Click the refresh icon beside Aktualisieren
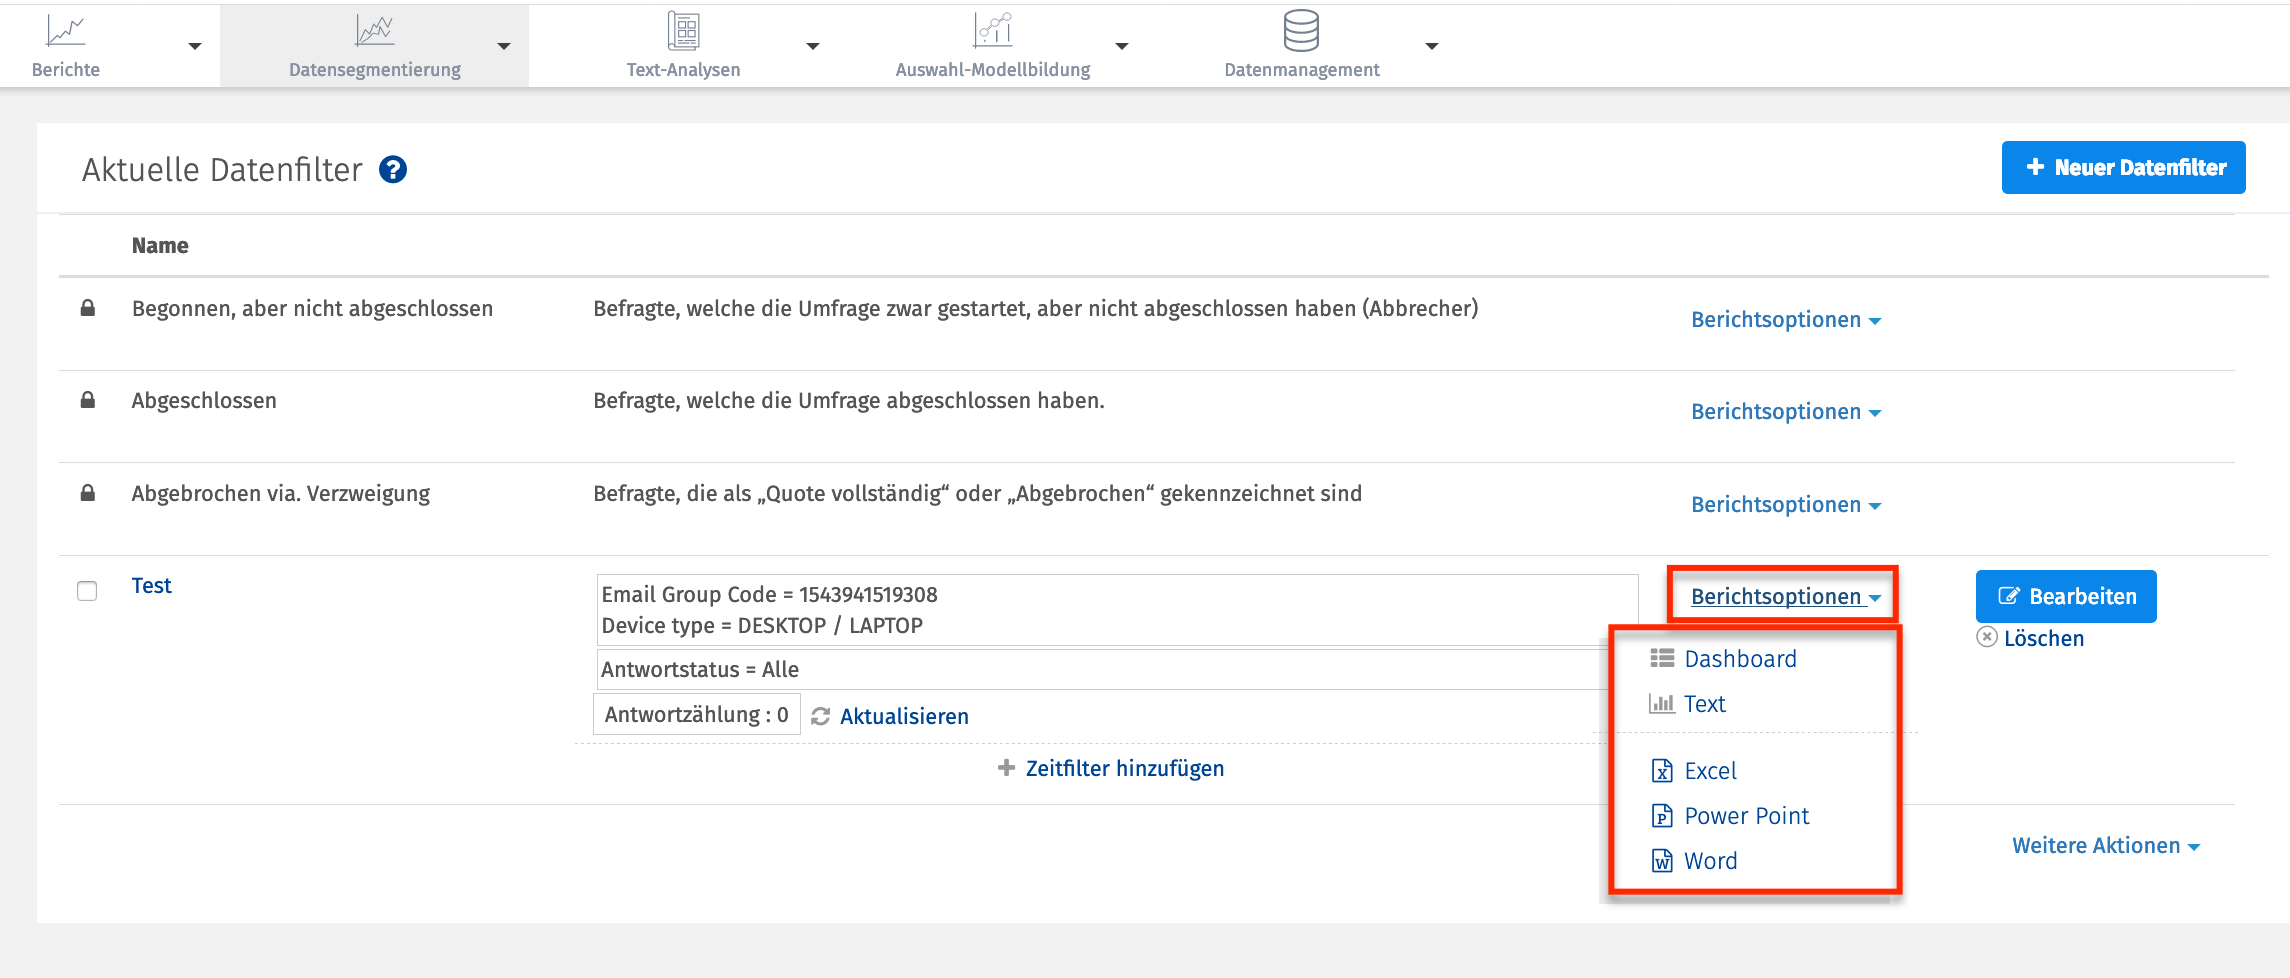This screenshot has height=978, width=2290. (x=821, y=716)
